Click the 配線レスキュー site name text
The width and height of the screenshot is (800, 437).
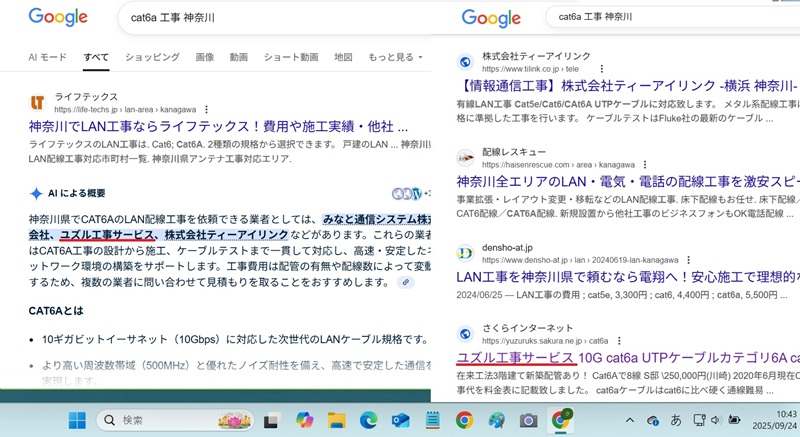tap(514, 152)
